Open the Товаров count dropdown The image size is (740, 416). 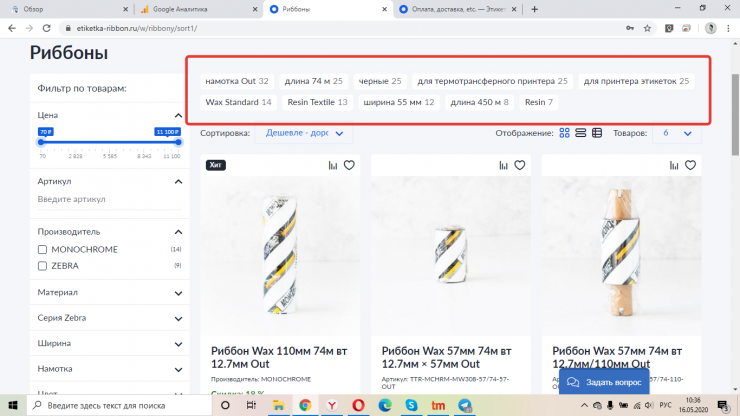pos(677,133)
